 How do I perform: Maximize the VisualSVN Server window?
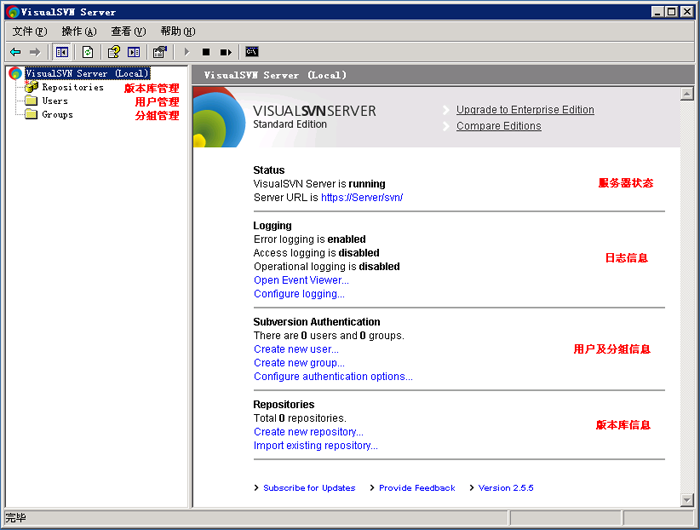coord(671,12)
